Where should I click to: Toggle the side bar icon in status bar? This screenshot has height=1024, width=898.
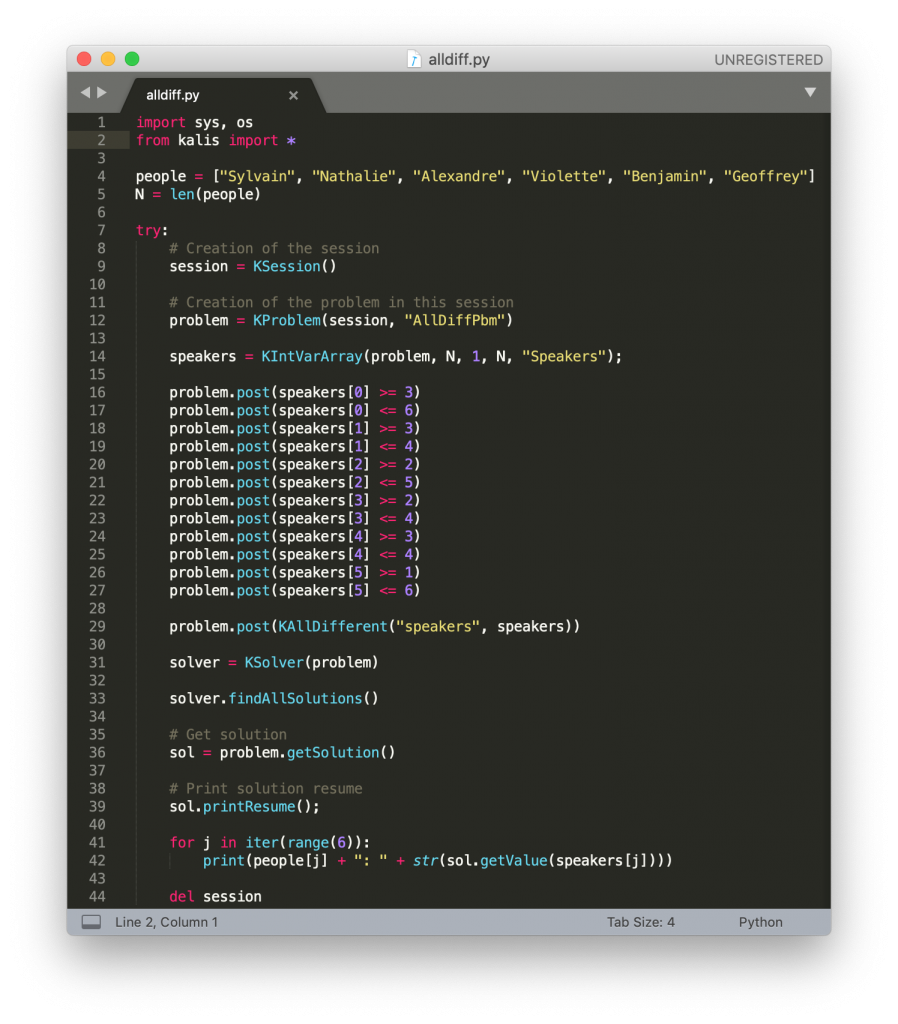(x=91, y=922)
